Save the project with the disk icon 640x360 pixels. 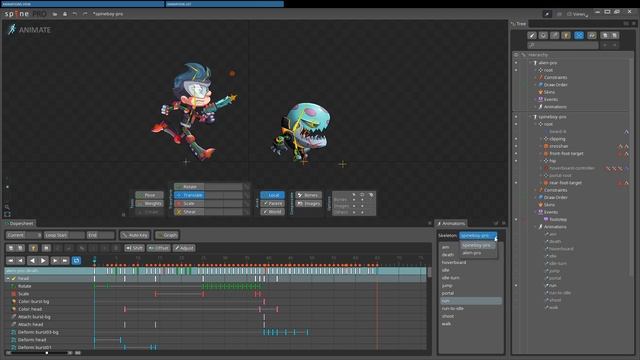[x=65, y=14]
